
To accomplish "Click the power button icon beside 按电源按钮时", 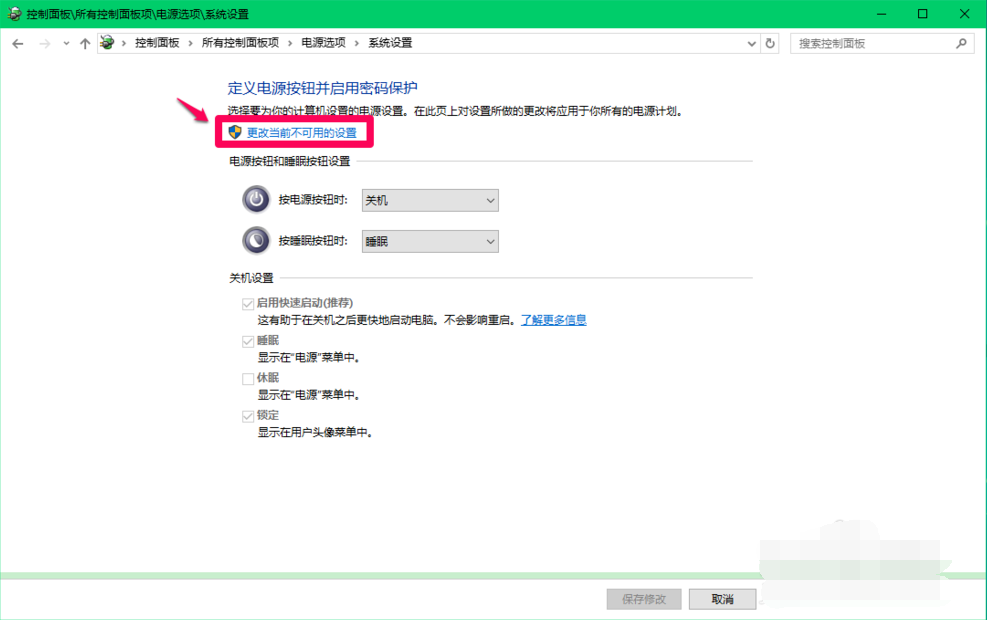I will 256,200.
